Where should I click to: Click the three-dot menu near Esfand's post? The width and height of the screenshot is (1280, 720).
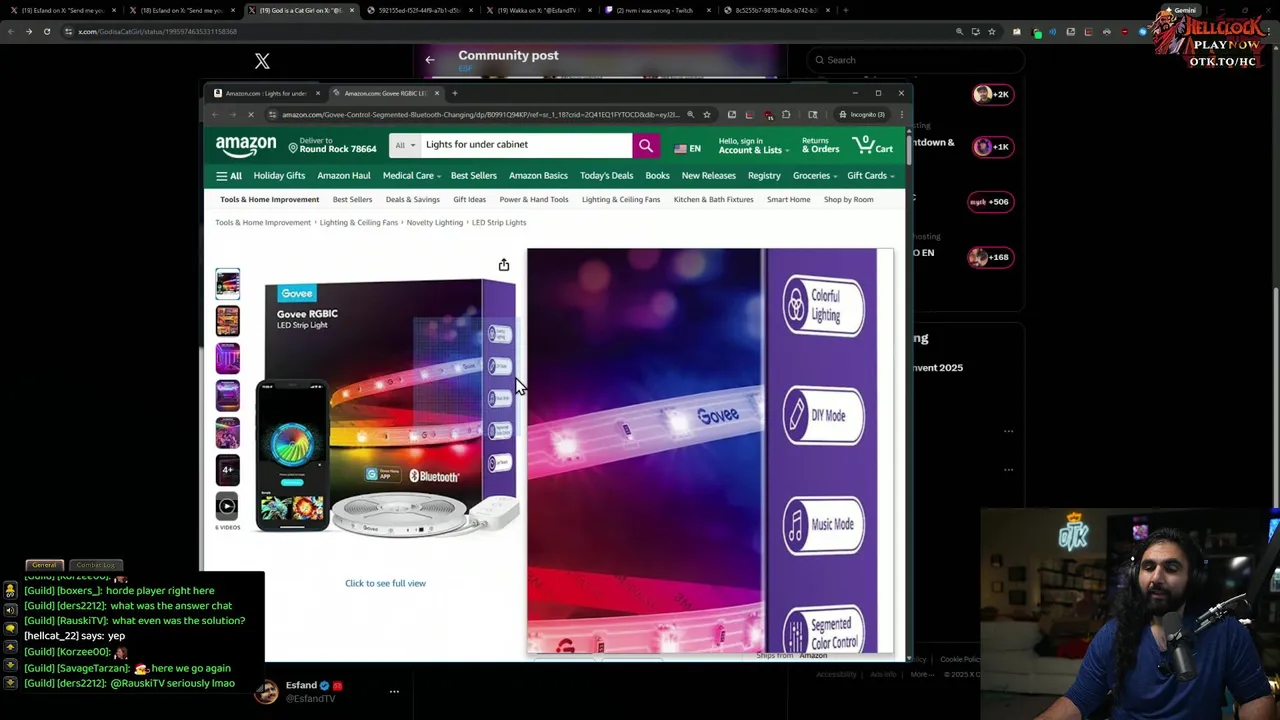pyautogui.click(x=394, y=691)
